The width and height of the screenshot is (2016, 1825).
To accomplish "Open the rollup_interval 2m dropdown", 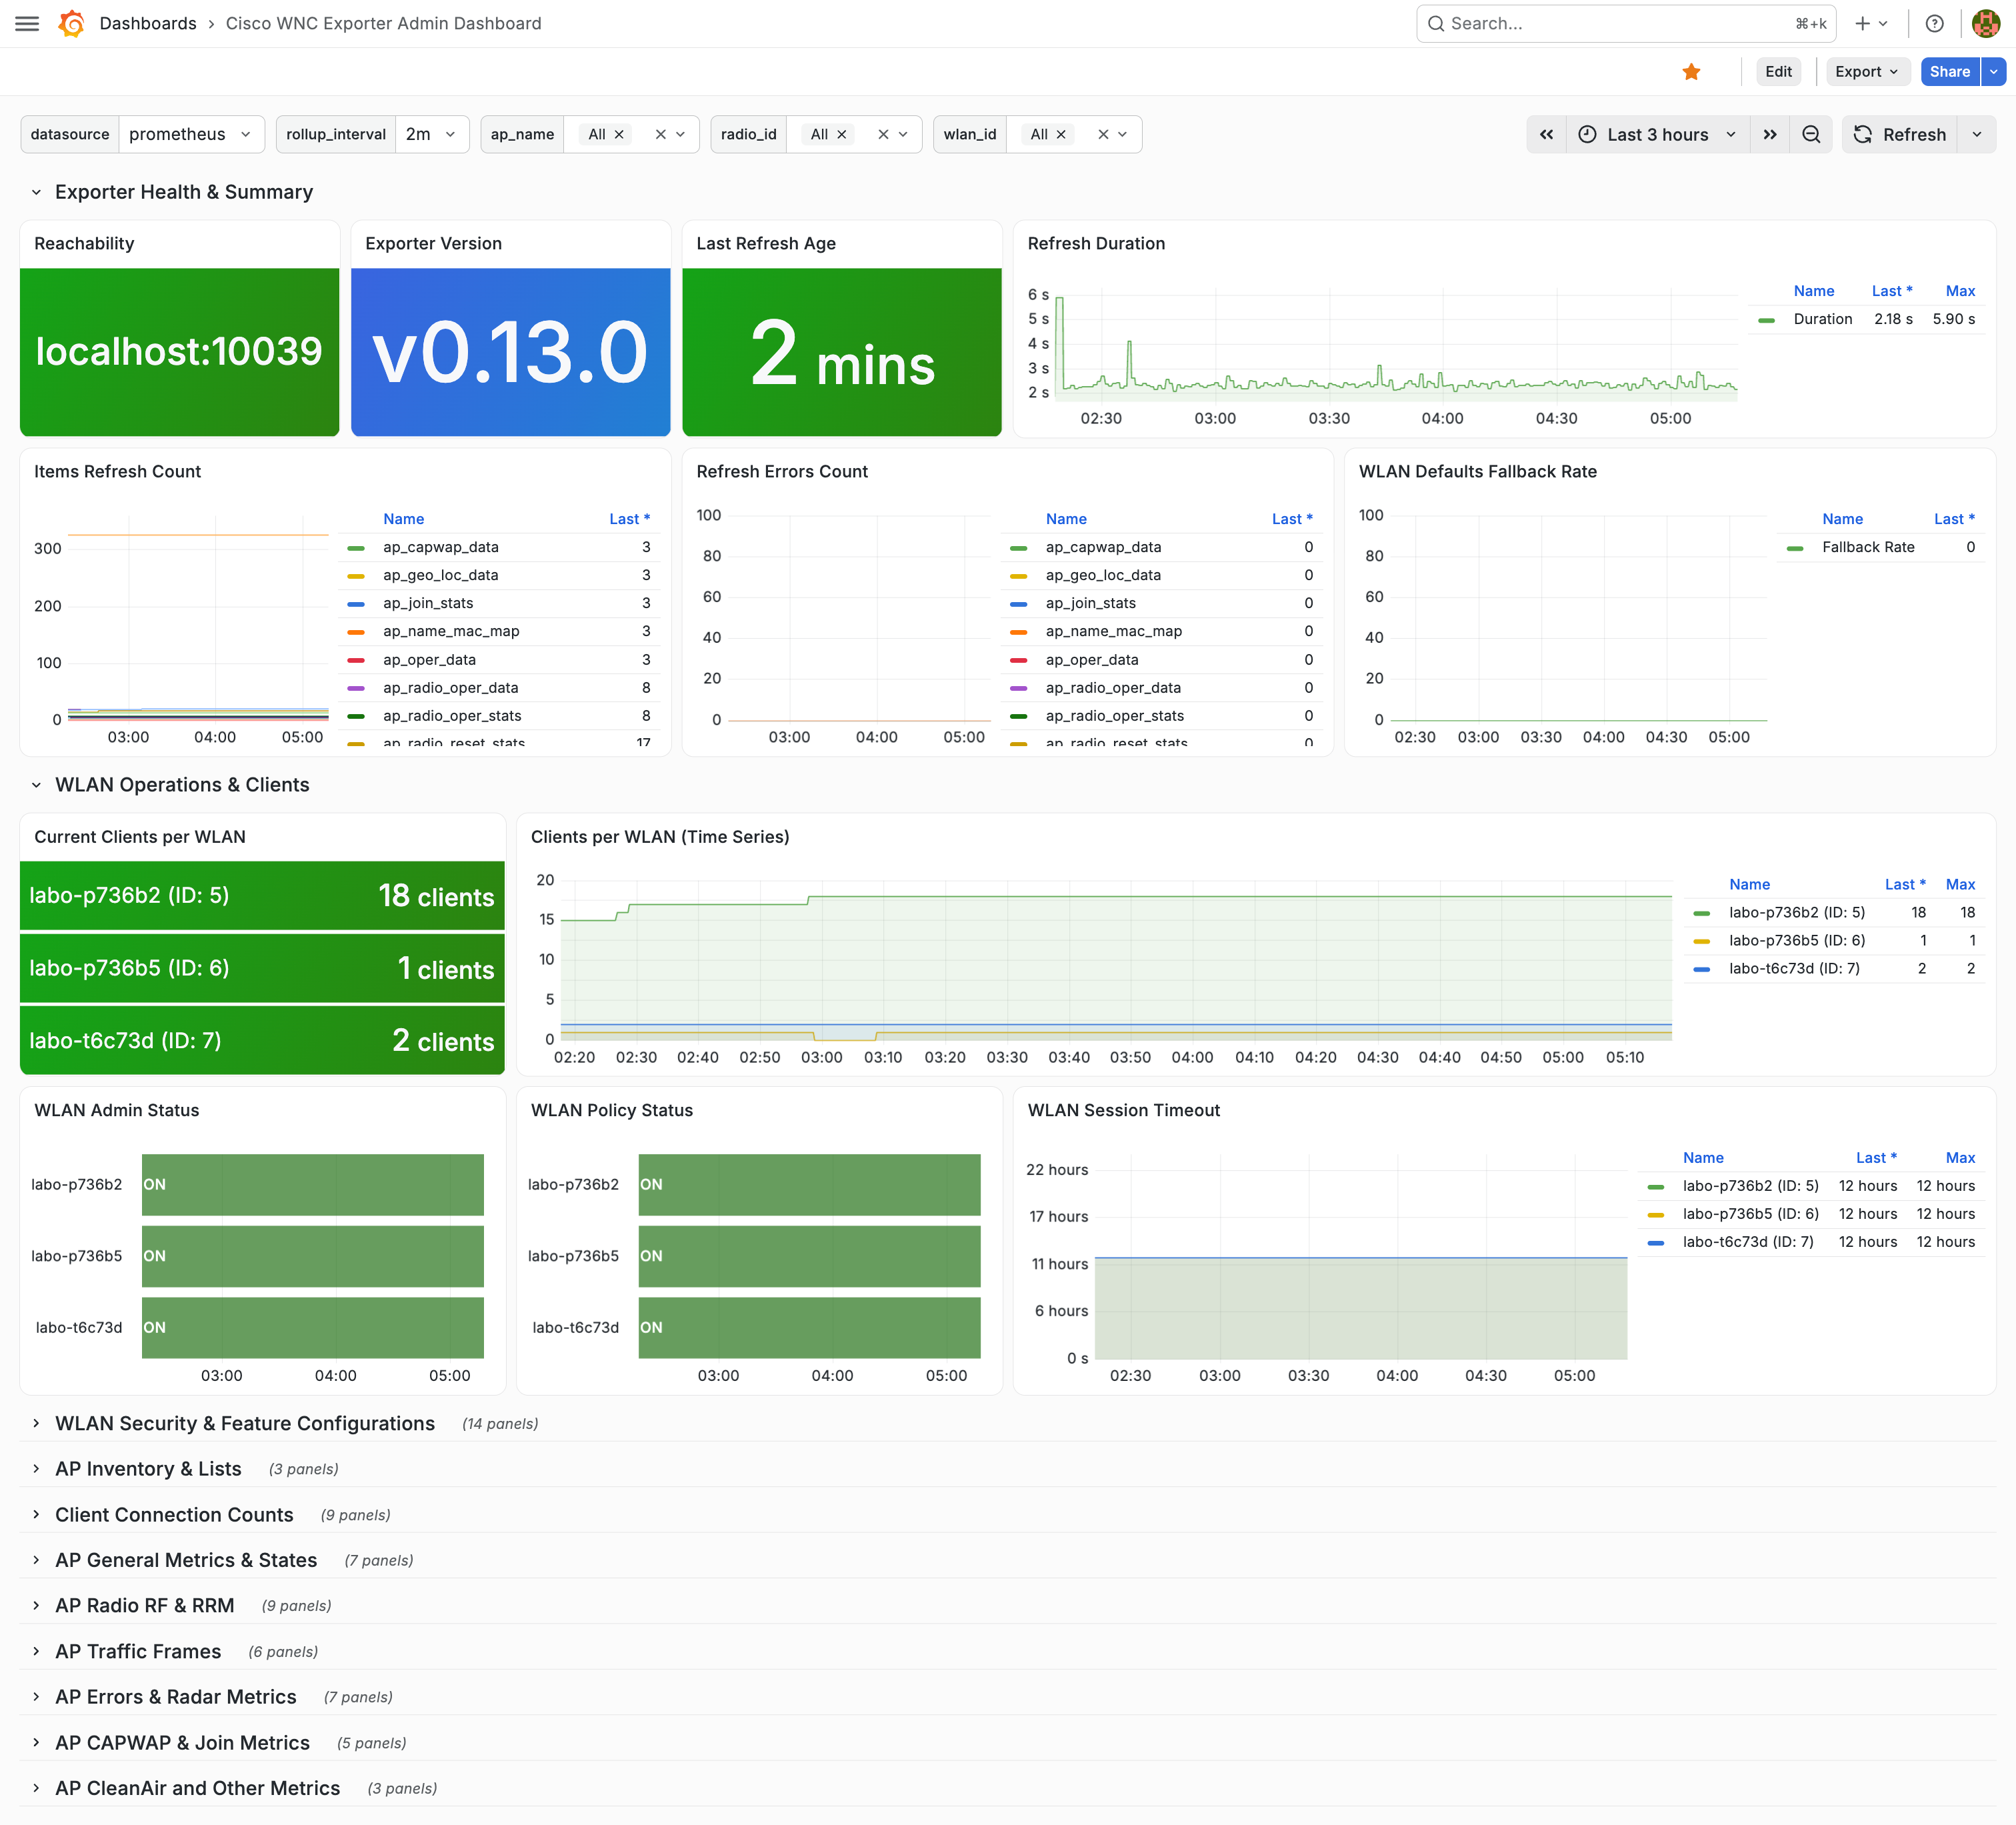I will pyautogui.click(x=432, y=134).
